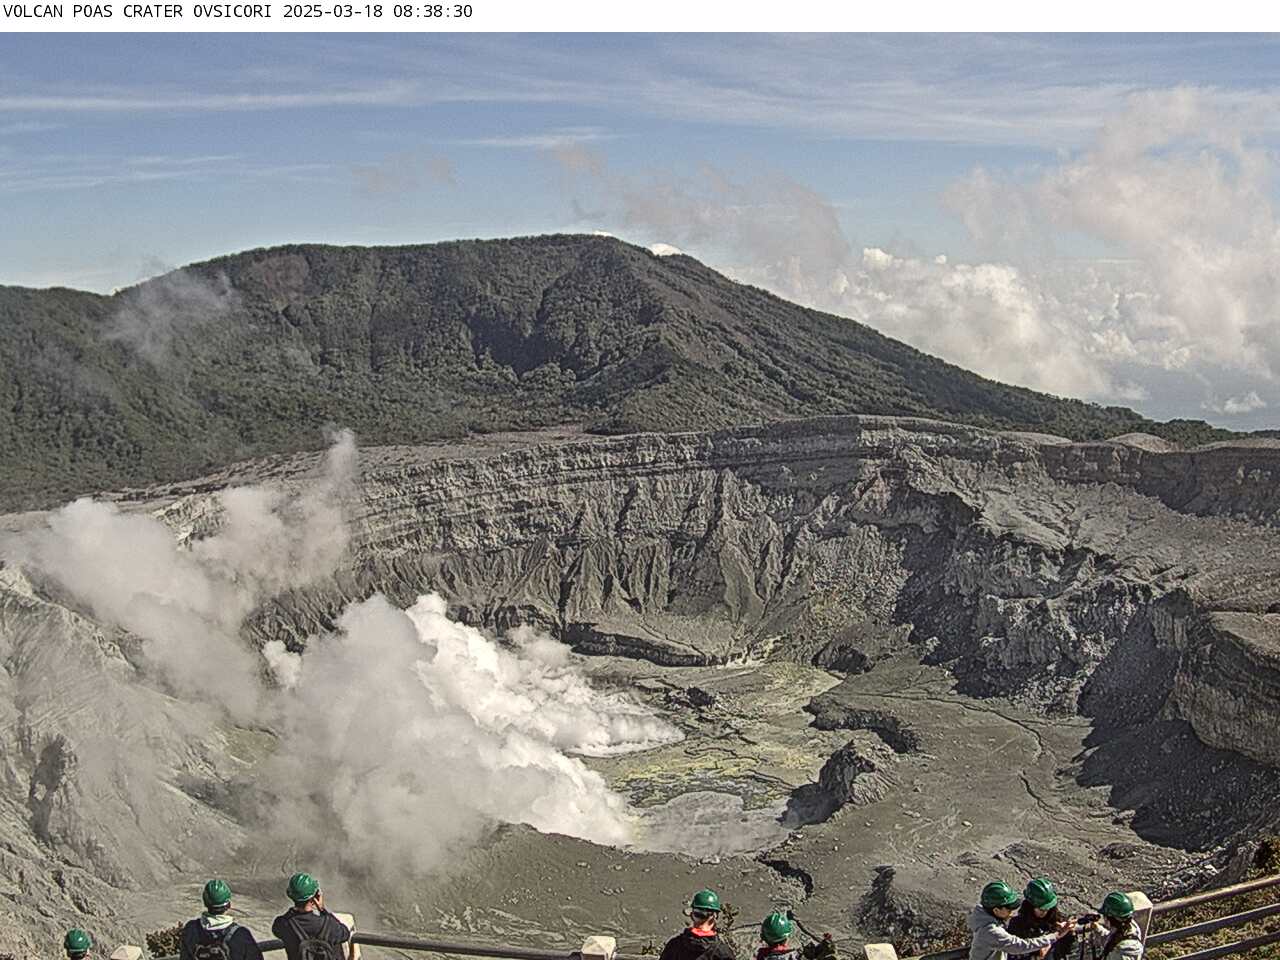Click the timestamp '2025-03-18 08:38:30'

pos(378,12)
